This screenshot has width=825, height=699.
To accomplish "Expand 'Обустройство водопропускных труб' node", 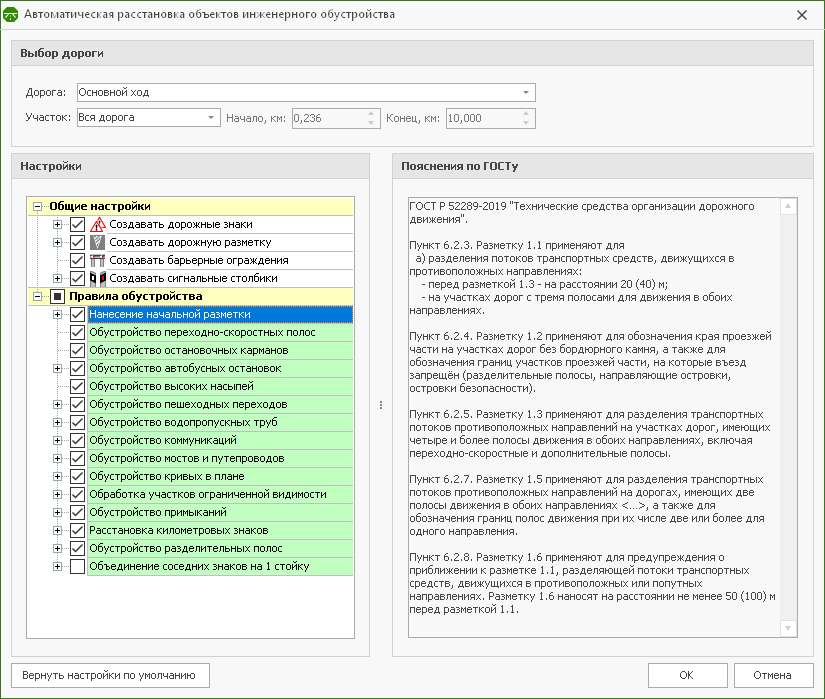I will point(57,422).
